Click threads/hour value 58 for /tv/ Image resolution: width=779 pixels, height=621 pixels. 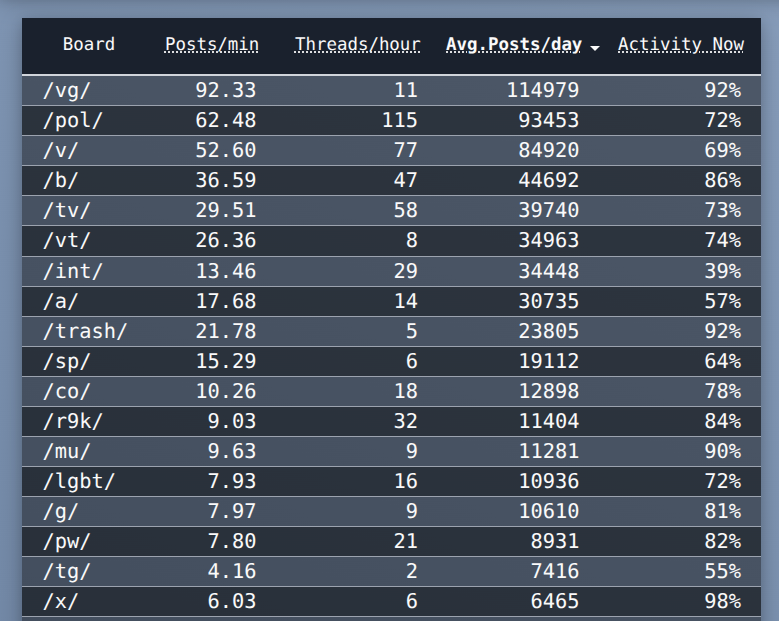point(406,210)
